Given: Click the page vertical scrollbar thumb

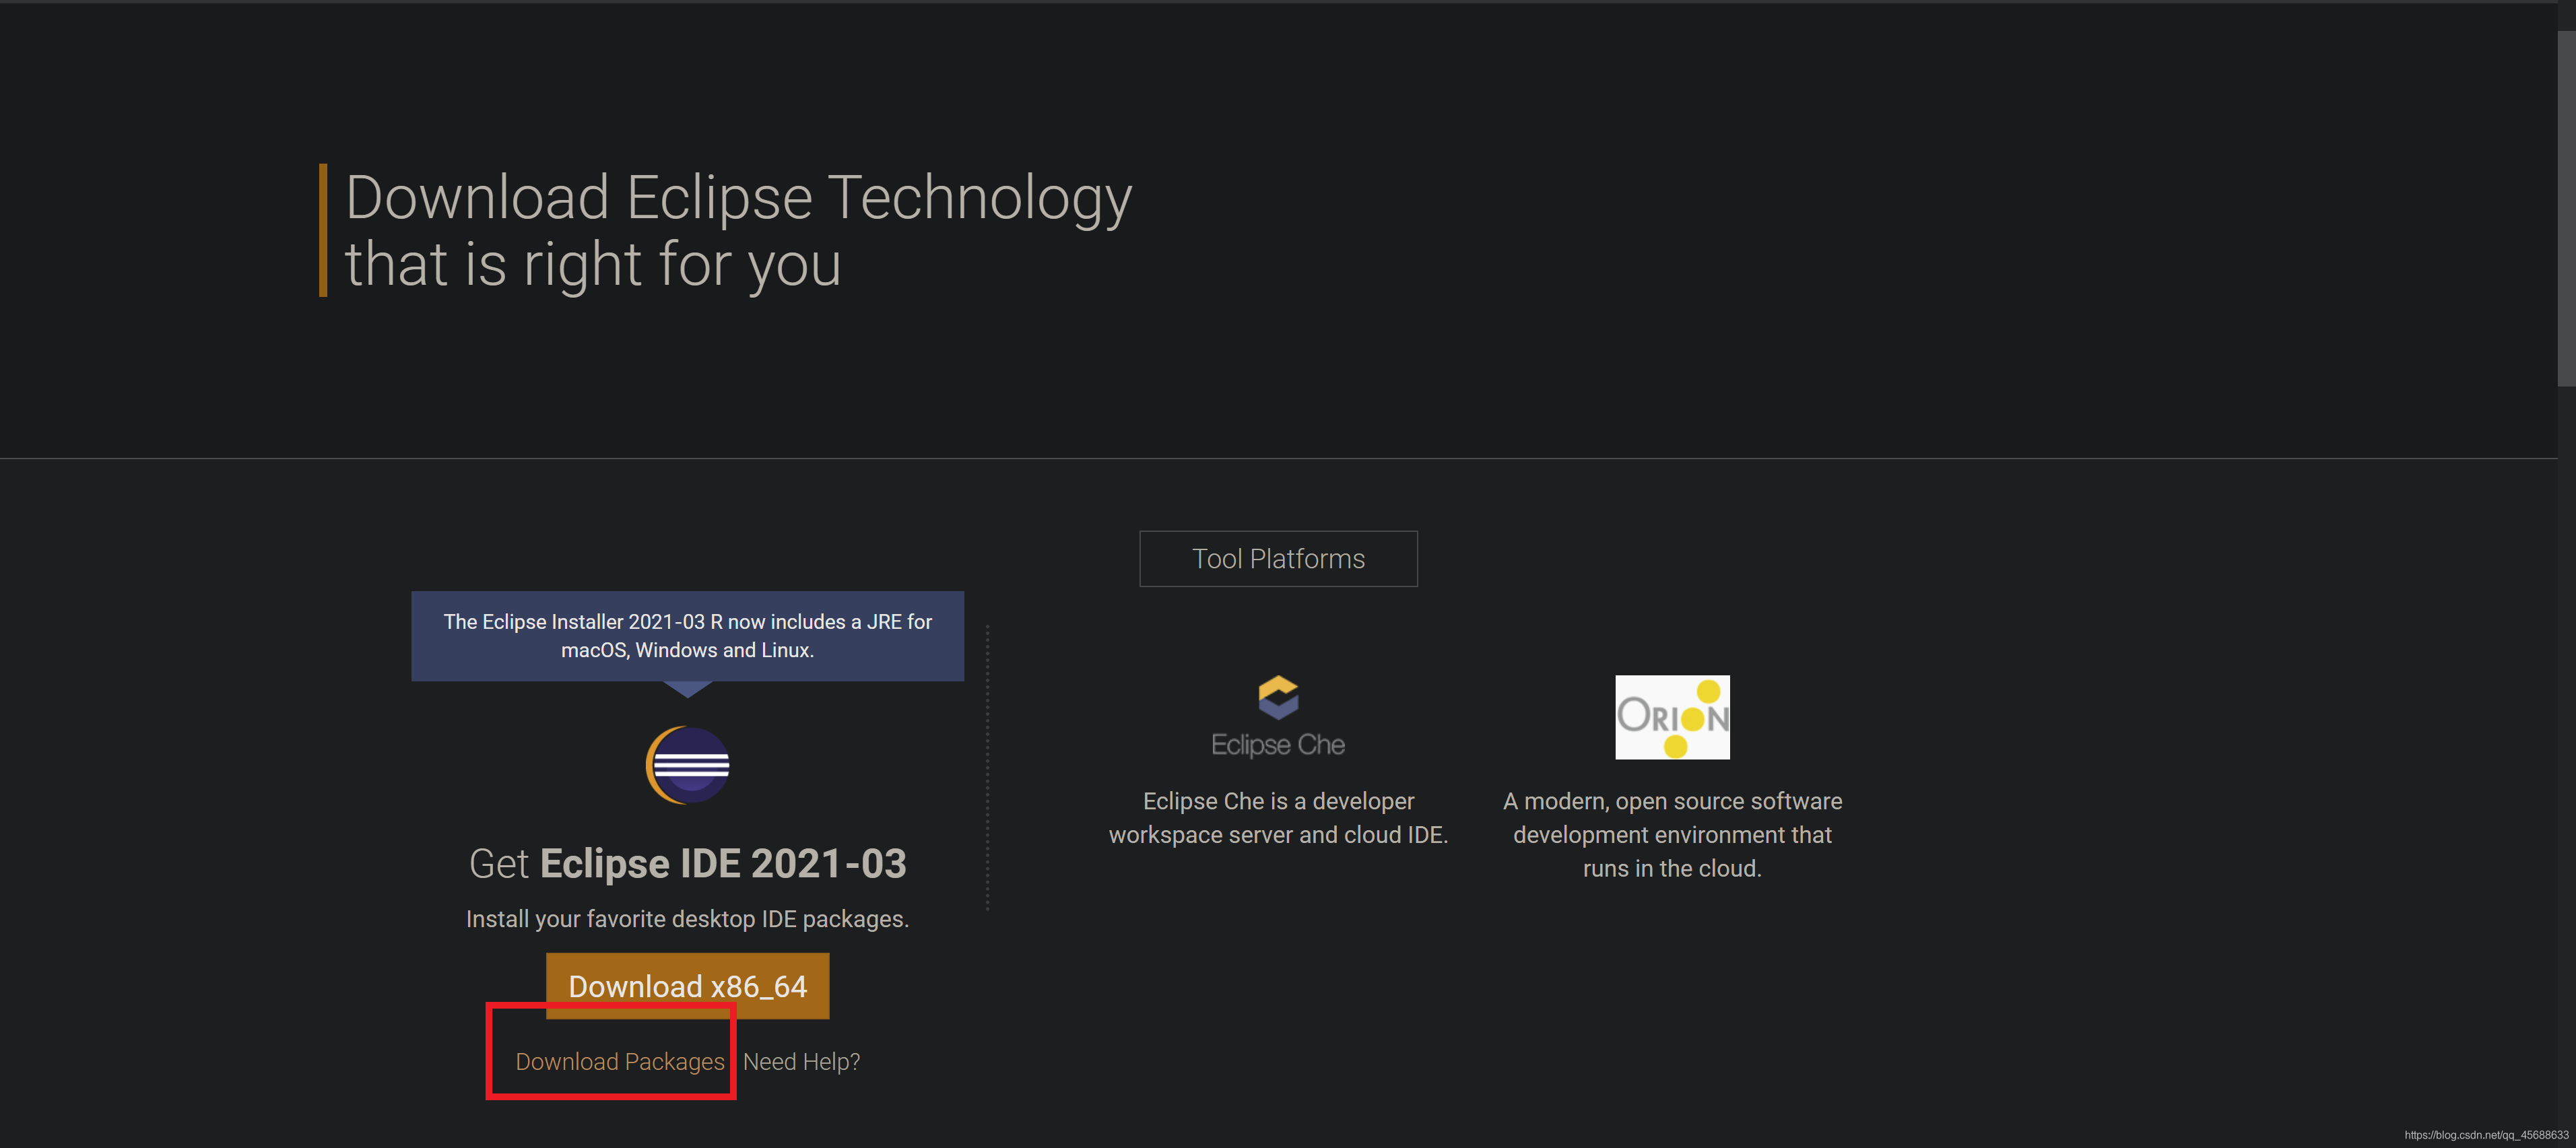Looking at the screenshot, I should [2566, 208].
